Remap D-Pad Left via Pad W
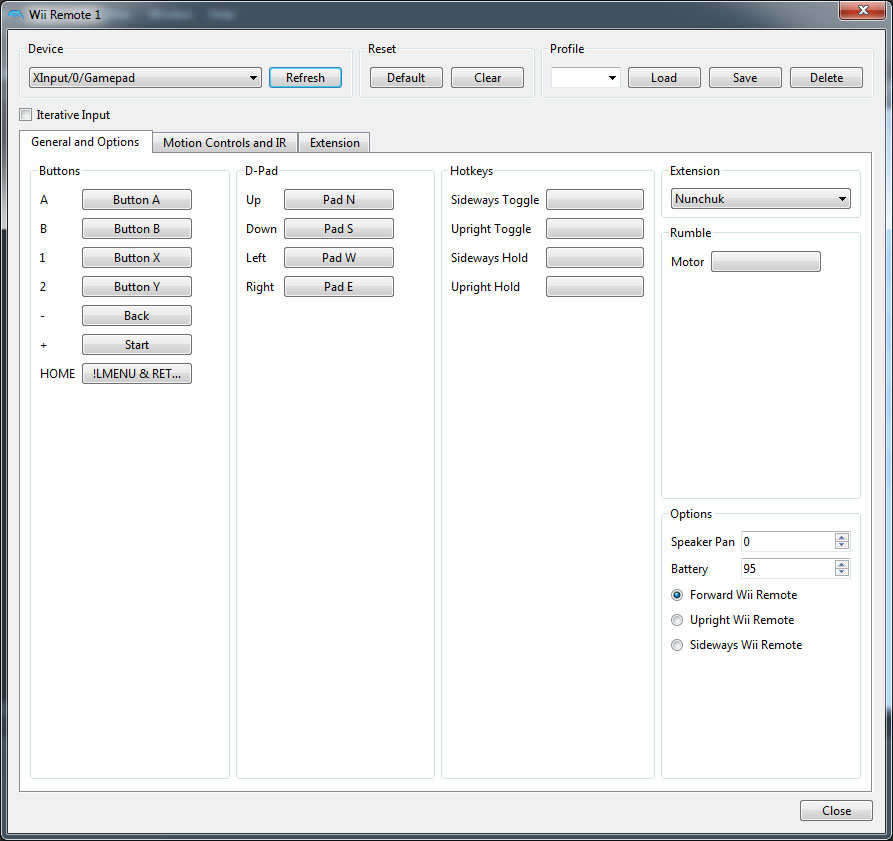The height and width of the screenshot is (841, 893). 339,258
